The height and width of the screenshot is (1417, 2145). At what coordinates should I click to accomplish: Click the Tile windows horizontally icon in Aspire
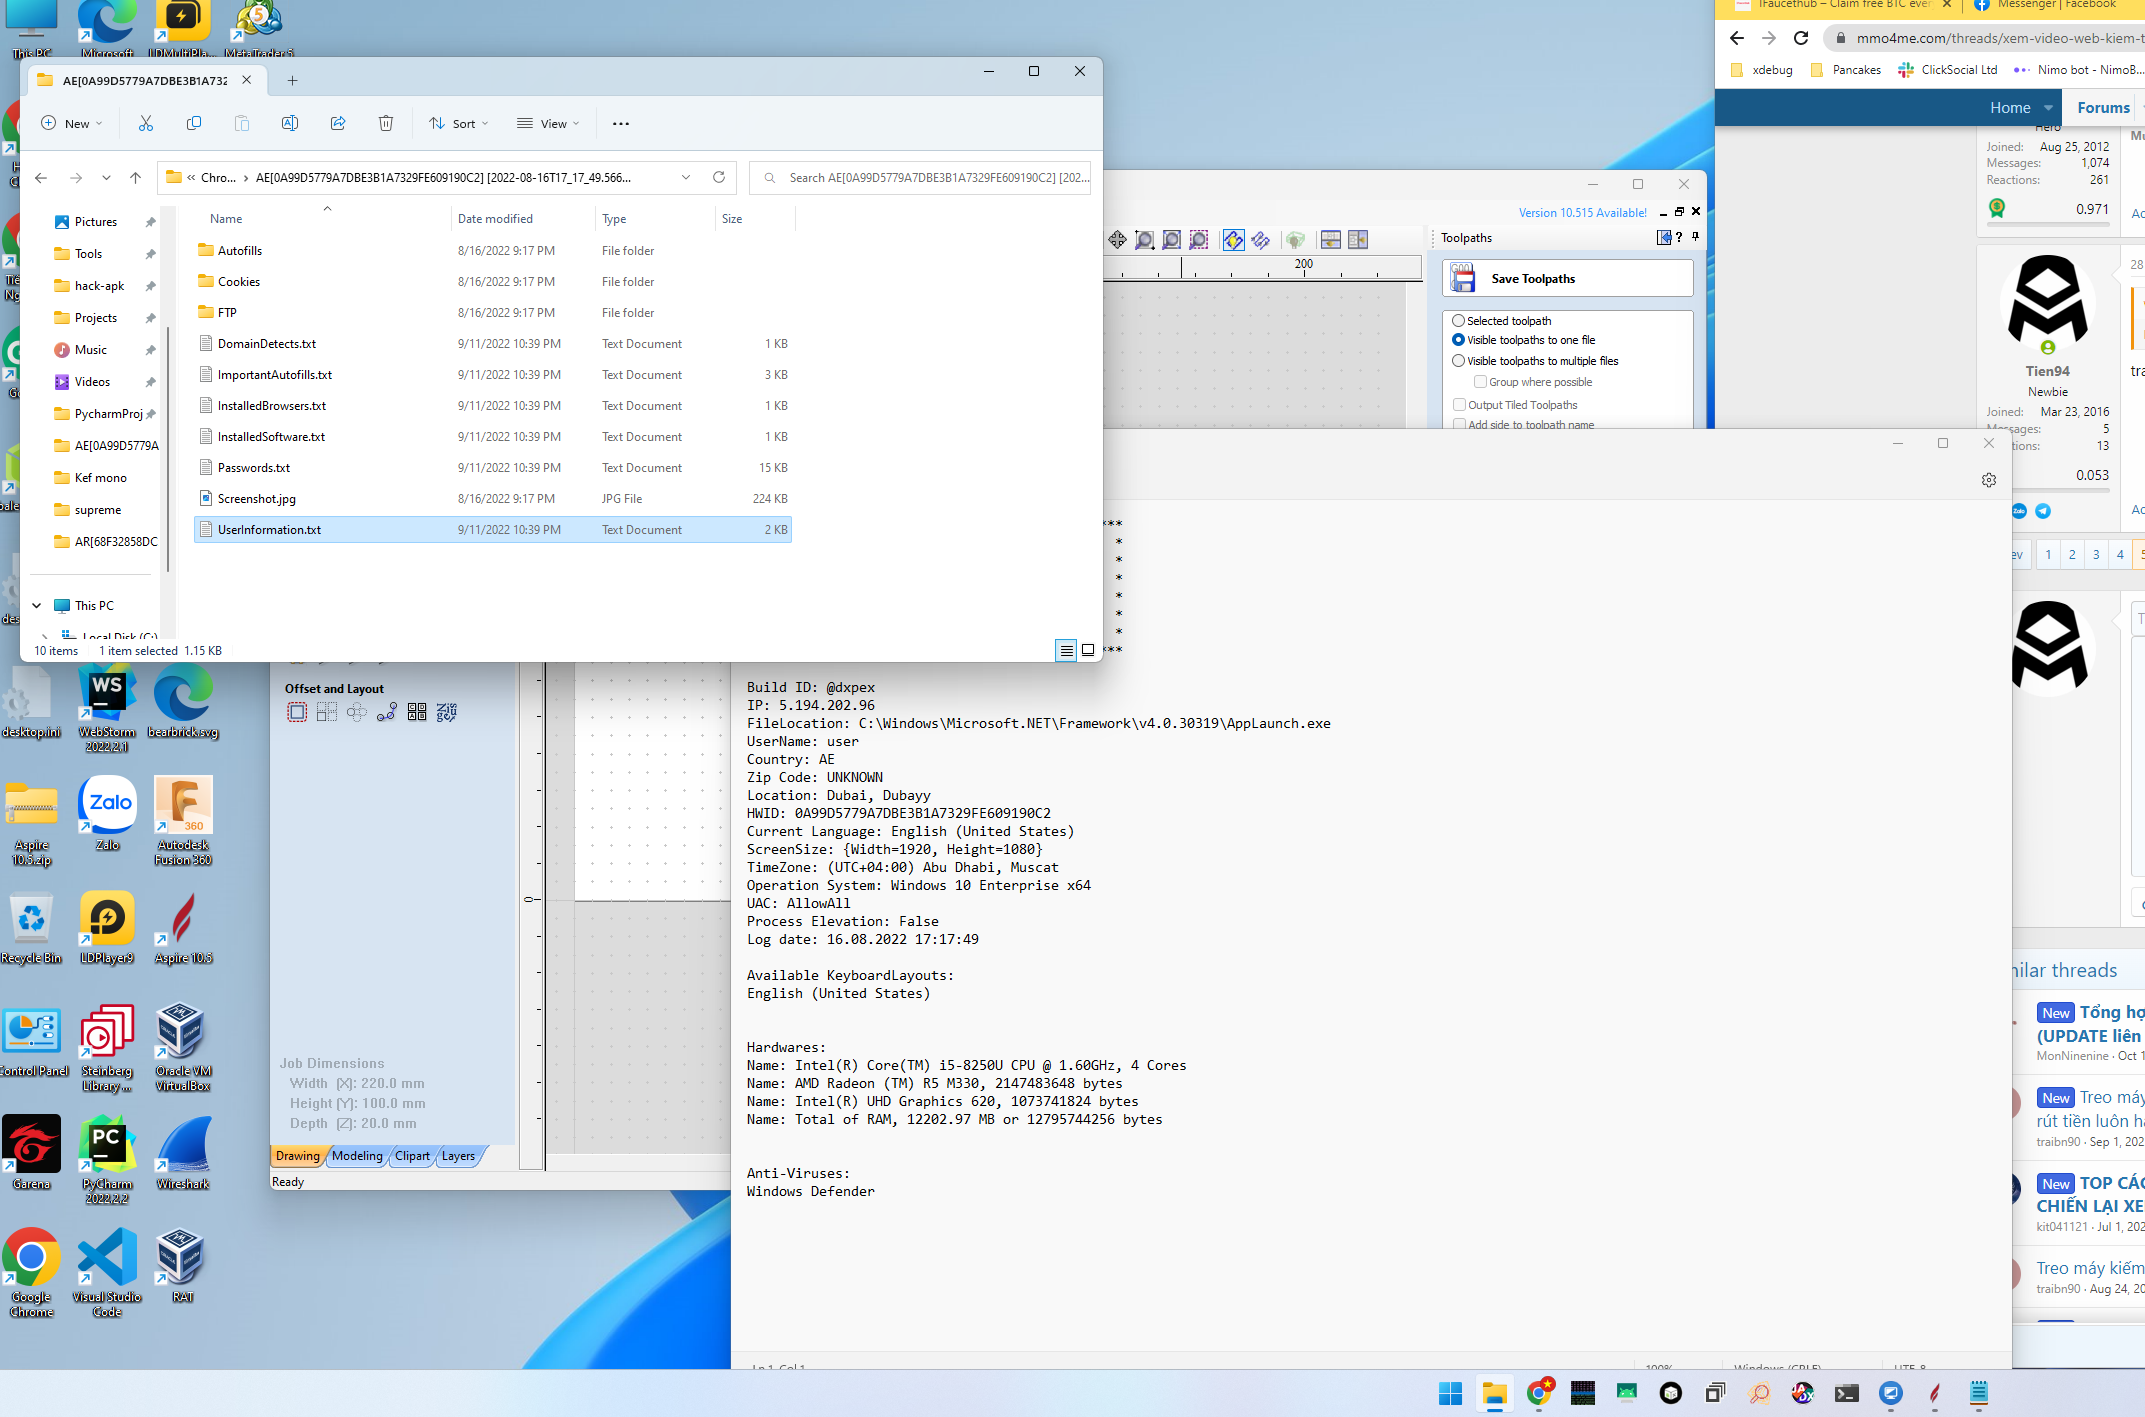click(x=1331, y=240)
